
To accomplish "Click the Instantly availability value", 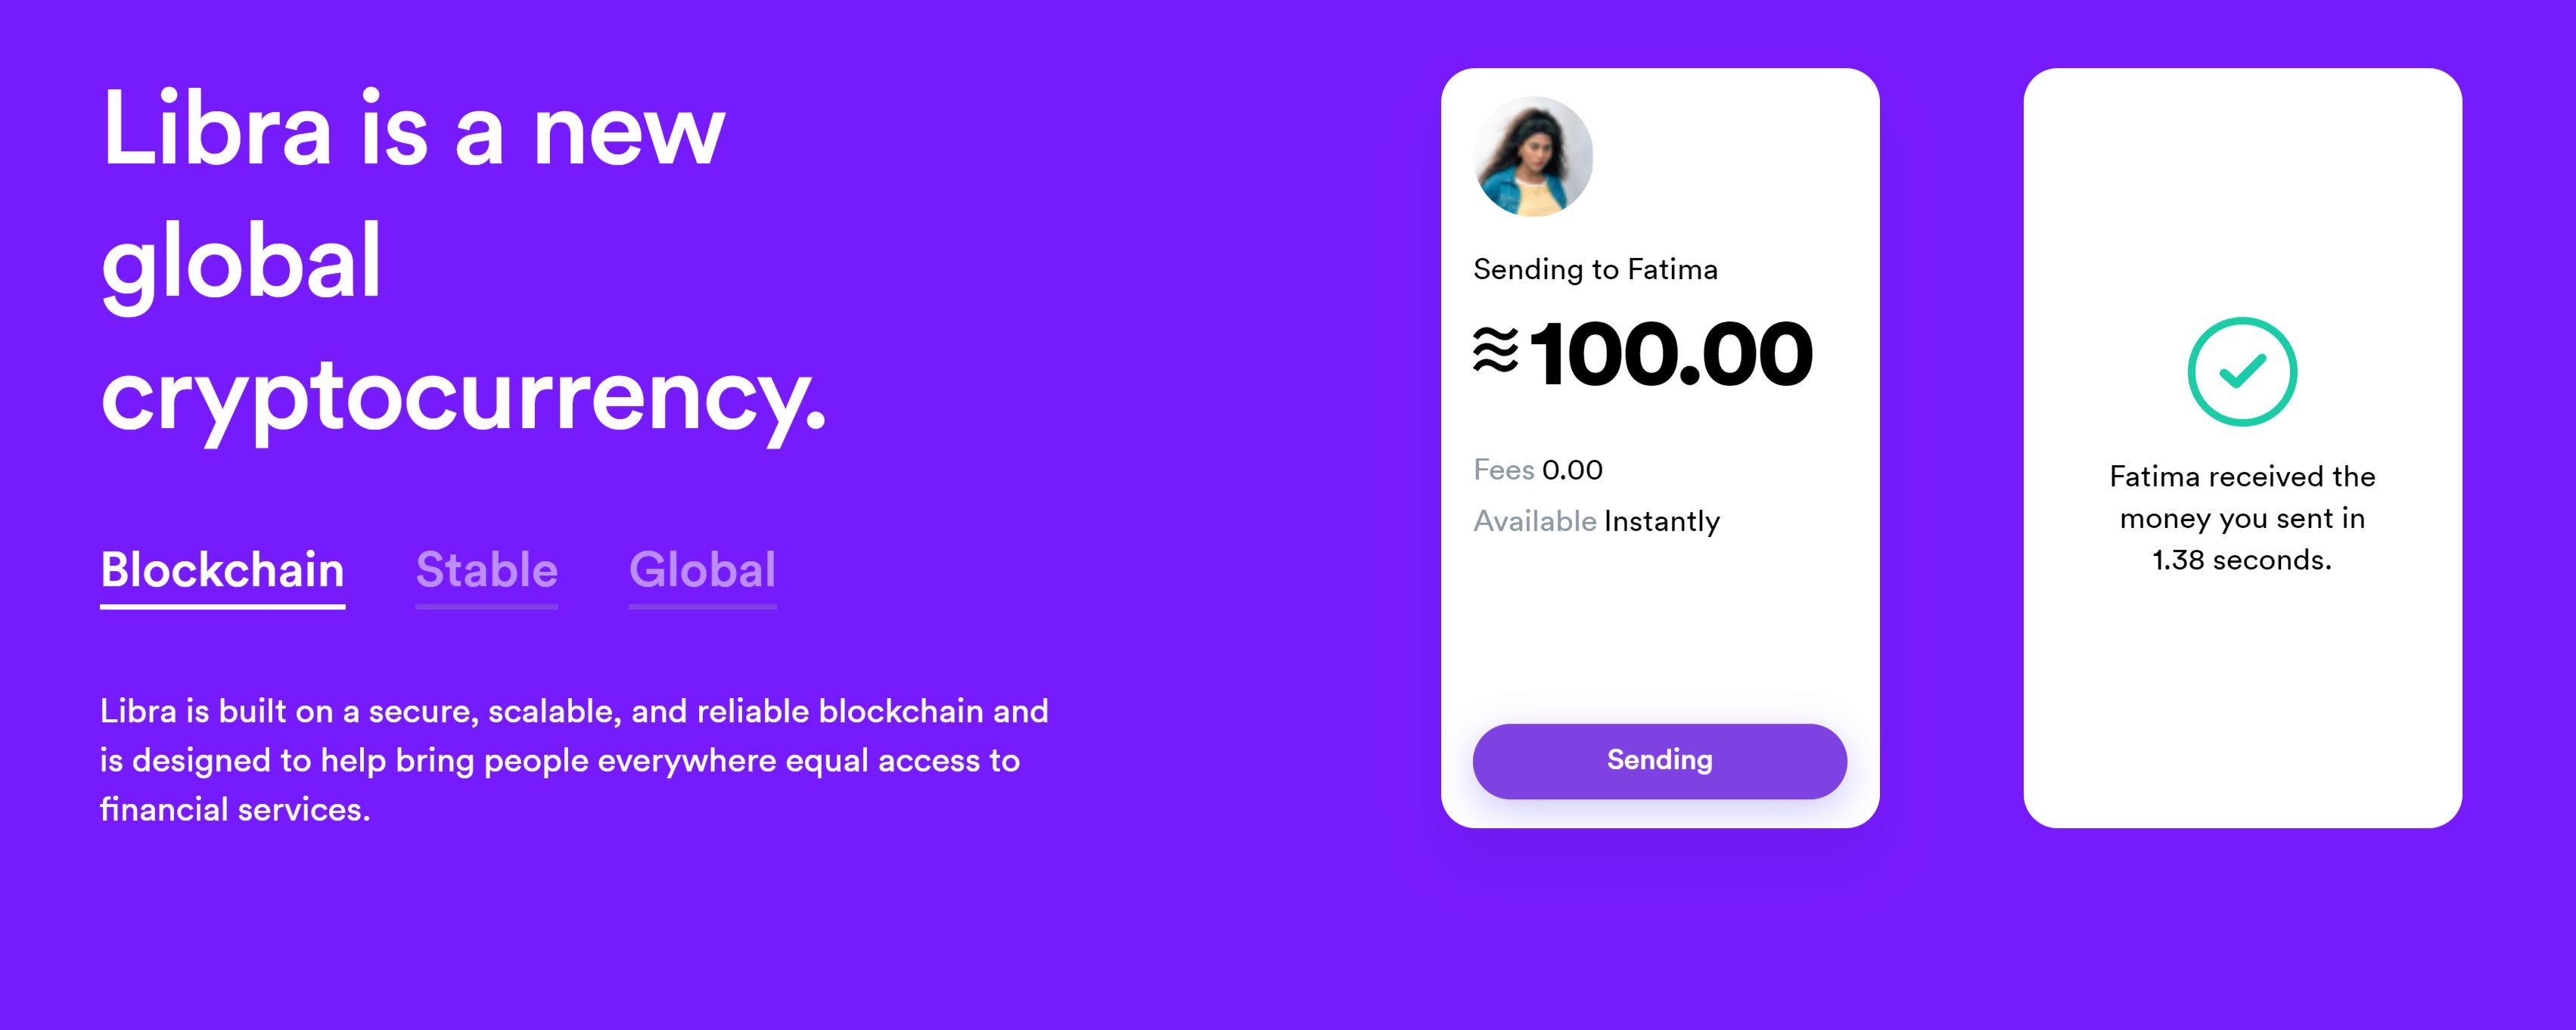I will (1662, 522).
